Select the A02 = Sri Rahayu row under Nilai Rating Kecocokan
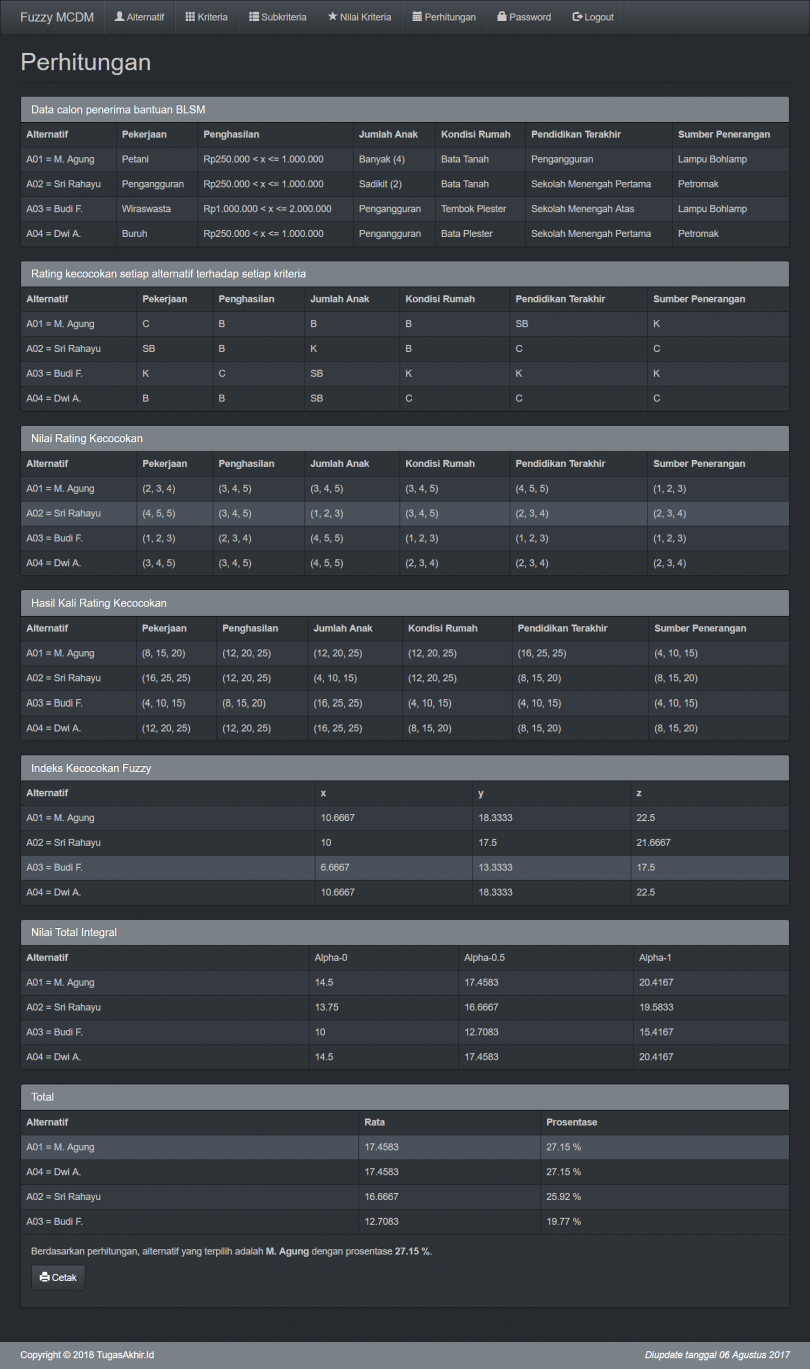 pos(404,513)
